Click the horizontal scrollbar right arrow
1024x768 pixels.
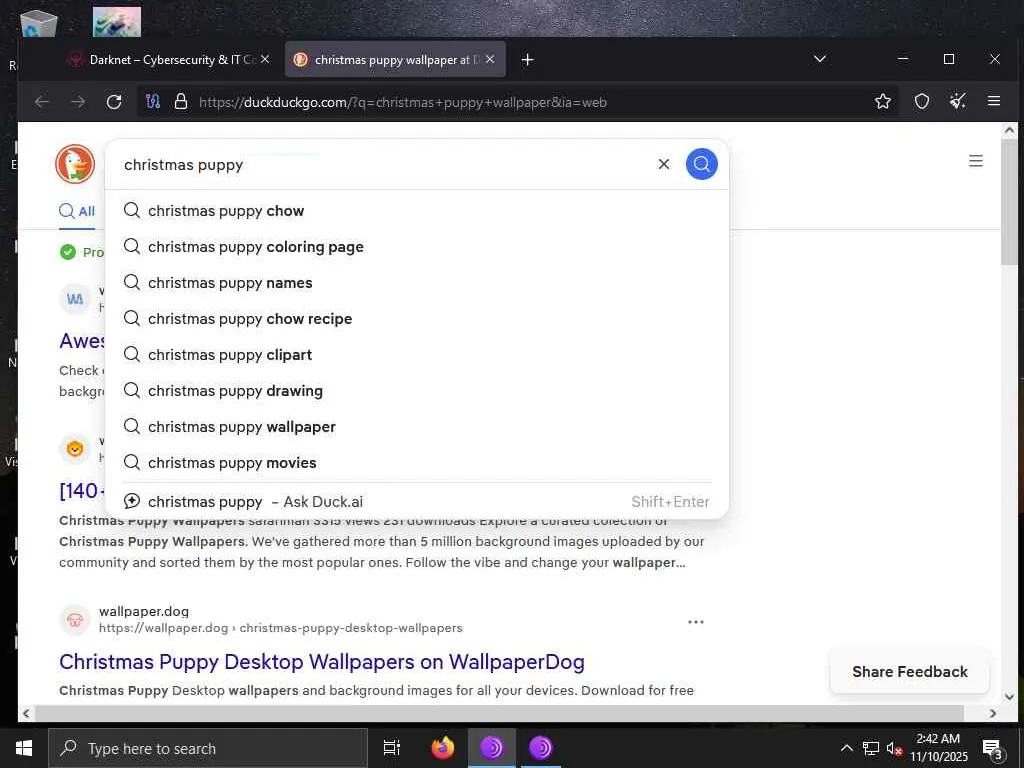coord(993,713)
